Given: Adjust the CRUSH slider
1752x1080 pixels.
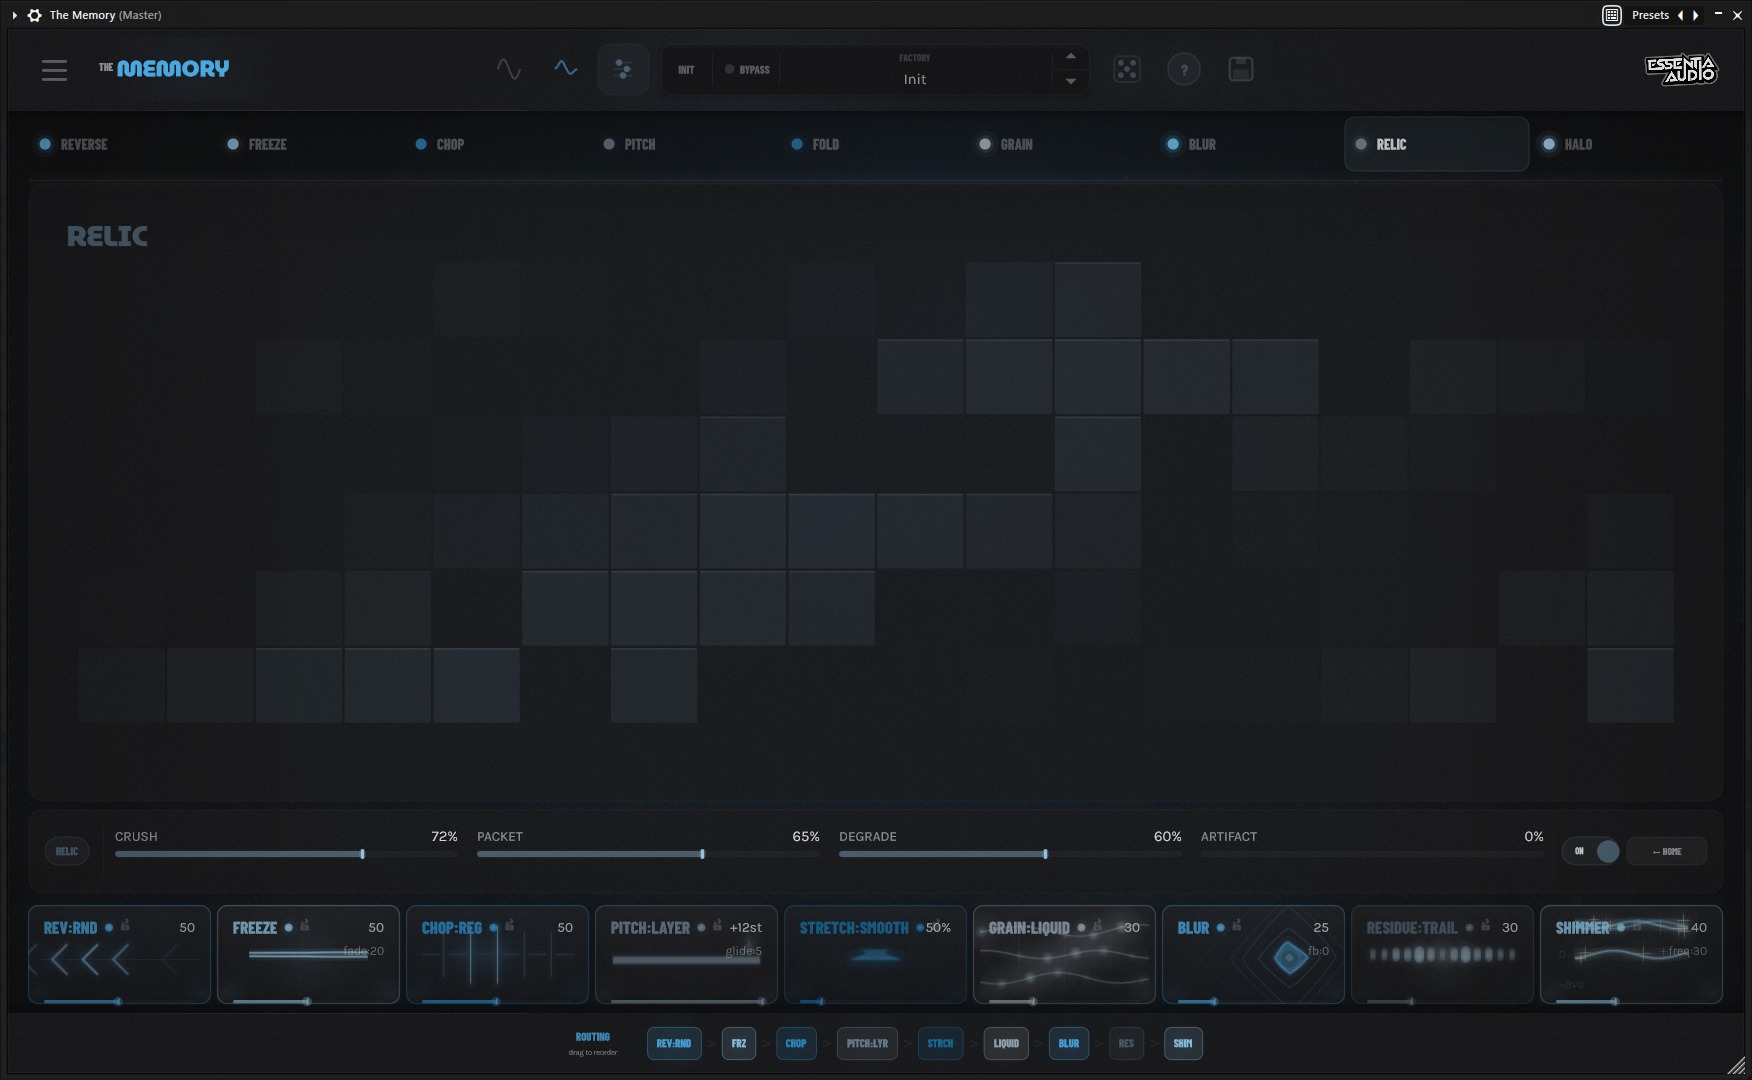Looking at the screenshot, I should click(x=362, y=854).
